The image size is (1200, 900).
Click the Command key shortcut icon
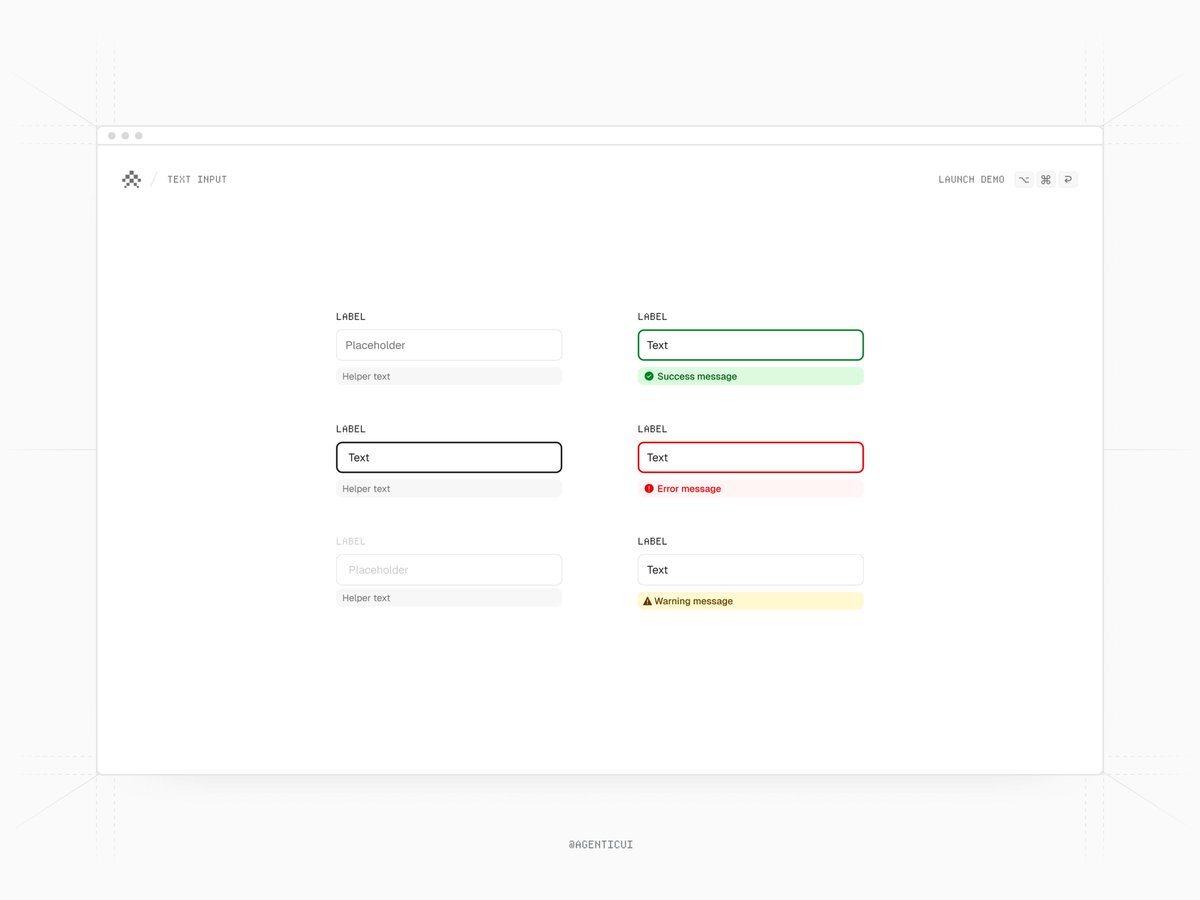click(1046, 179)
